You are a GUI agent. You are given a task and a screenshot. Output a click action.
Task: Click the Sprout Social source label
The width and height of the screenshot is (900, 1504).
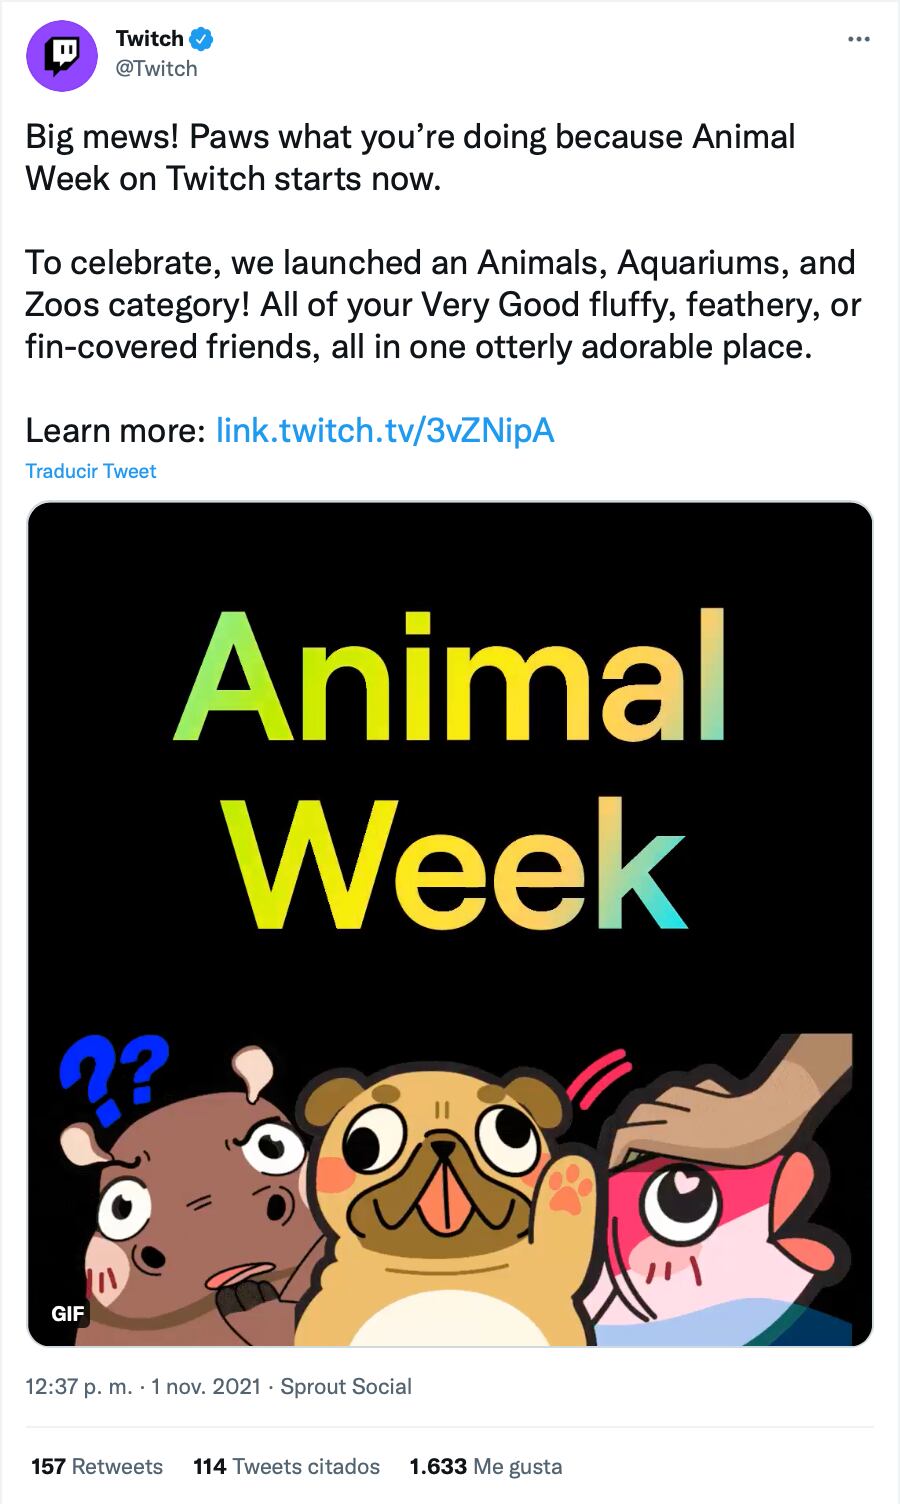point(345,1387)
